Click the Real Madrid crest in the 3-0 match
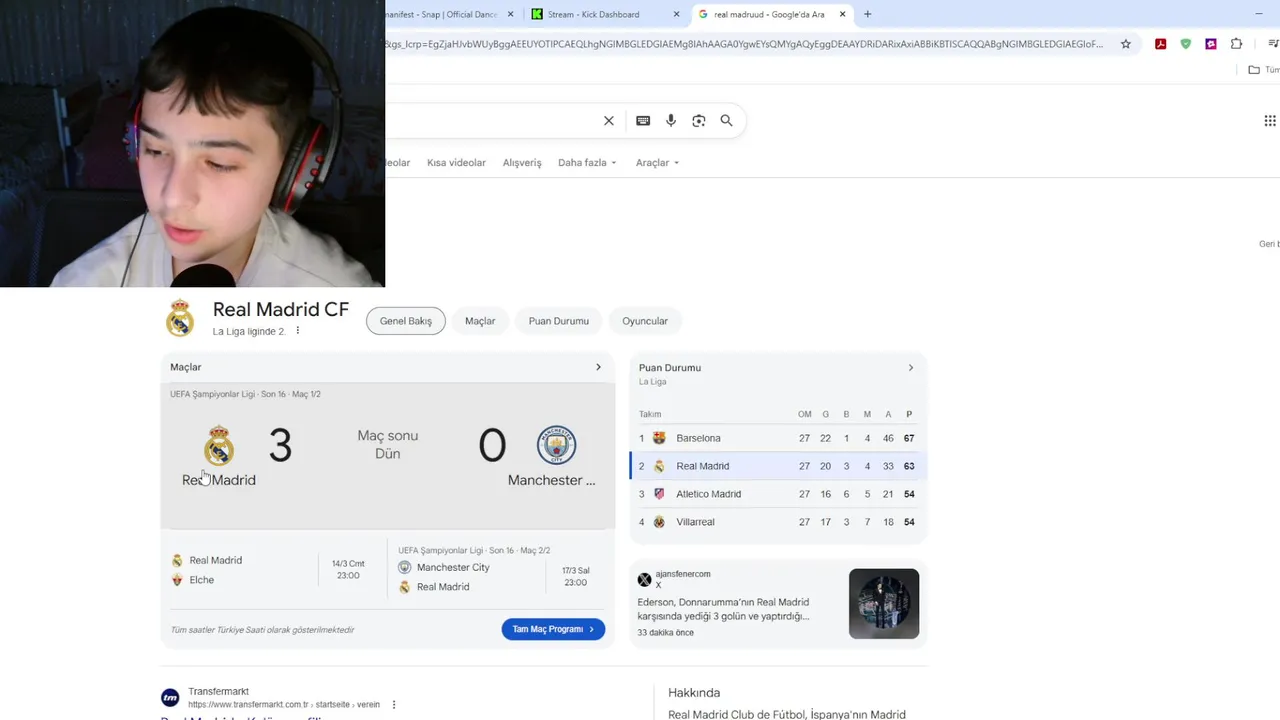 [x=219, y=445]
